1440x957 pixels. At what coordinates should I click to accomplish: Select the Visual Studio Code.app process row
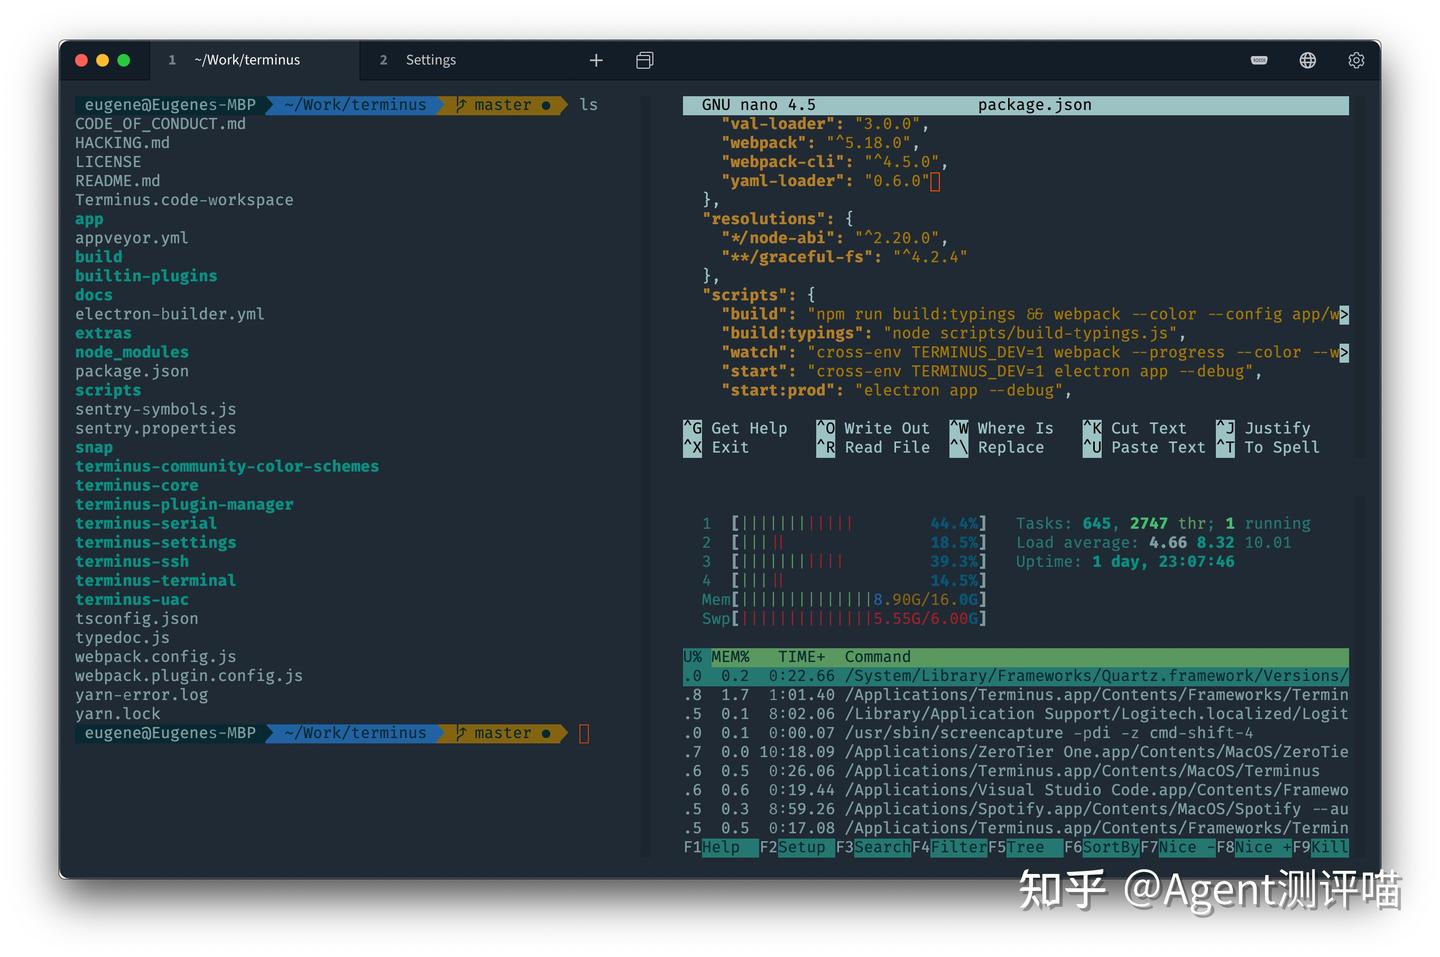tap(1016, 790)
